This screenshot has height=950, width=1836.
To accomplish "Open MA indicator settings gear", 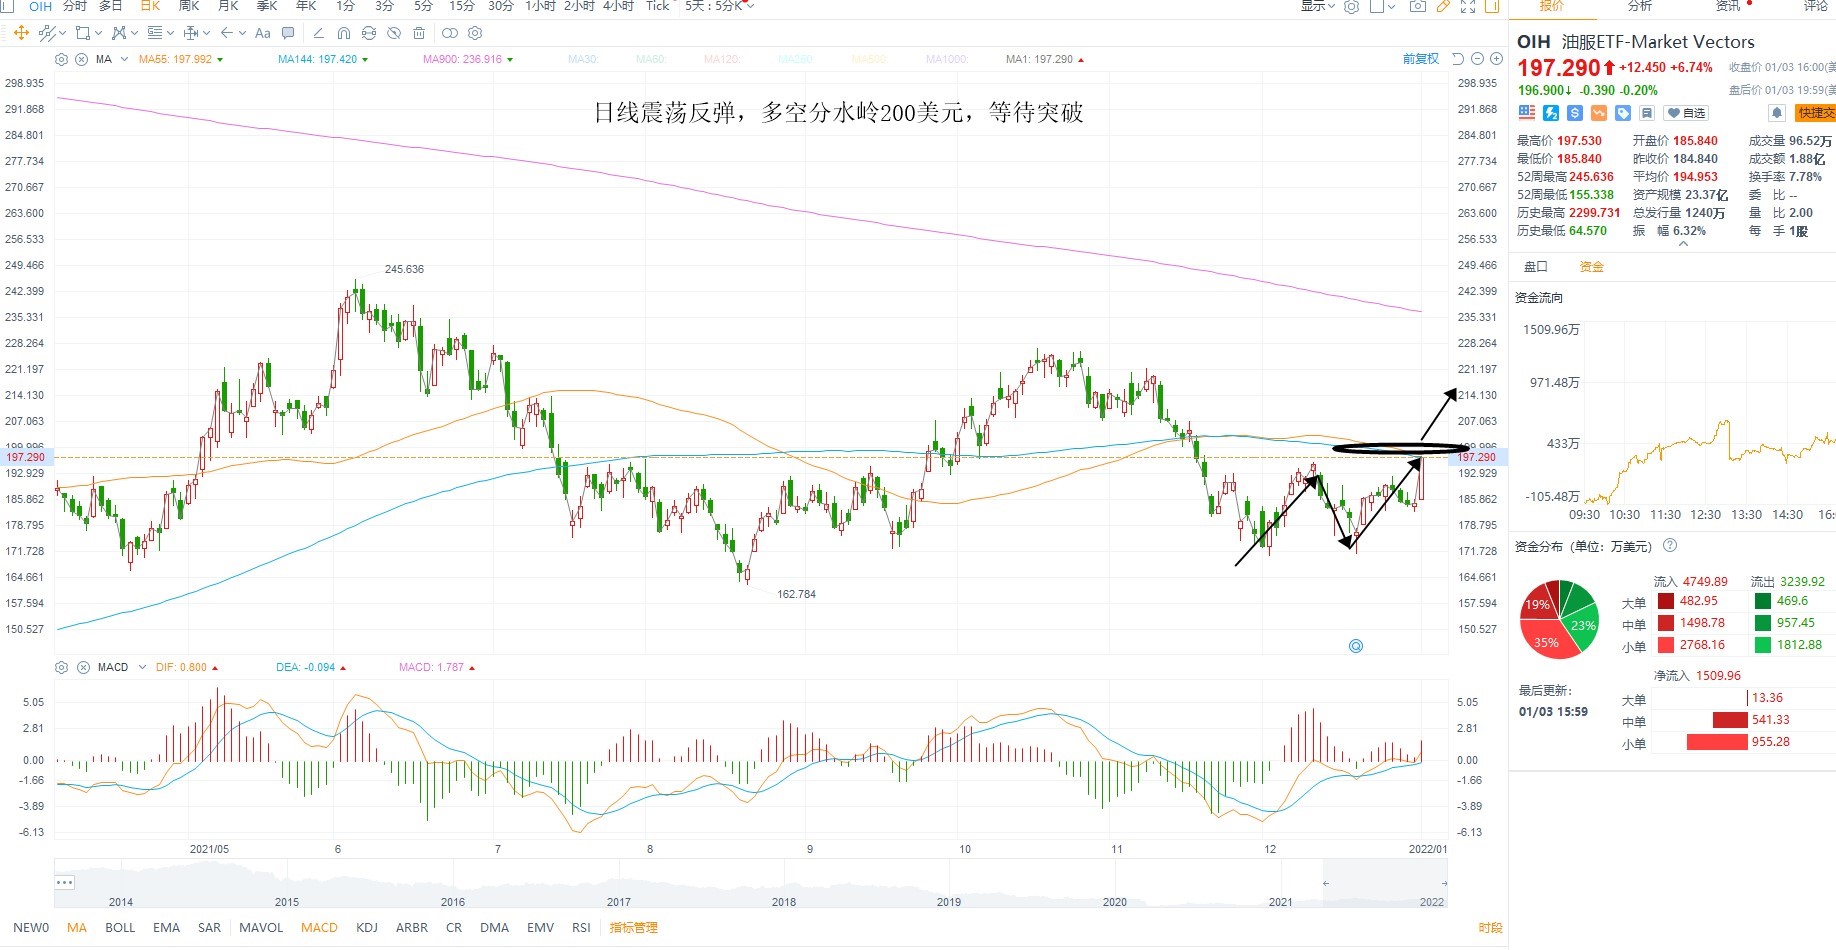I will coord(61,59).
